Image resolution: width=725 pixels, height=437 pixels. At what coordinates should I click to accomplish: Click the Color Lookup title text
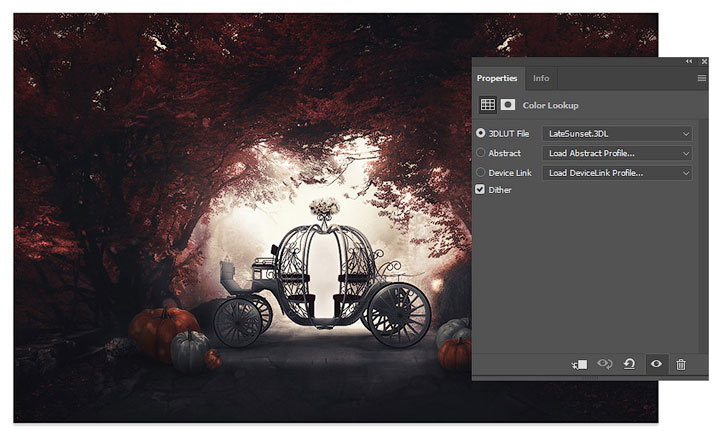point(550,105)
